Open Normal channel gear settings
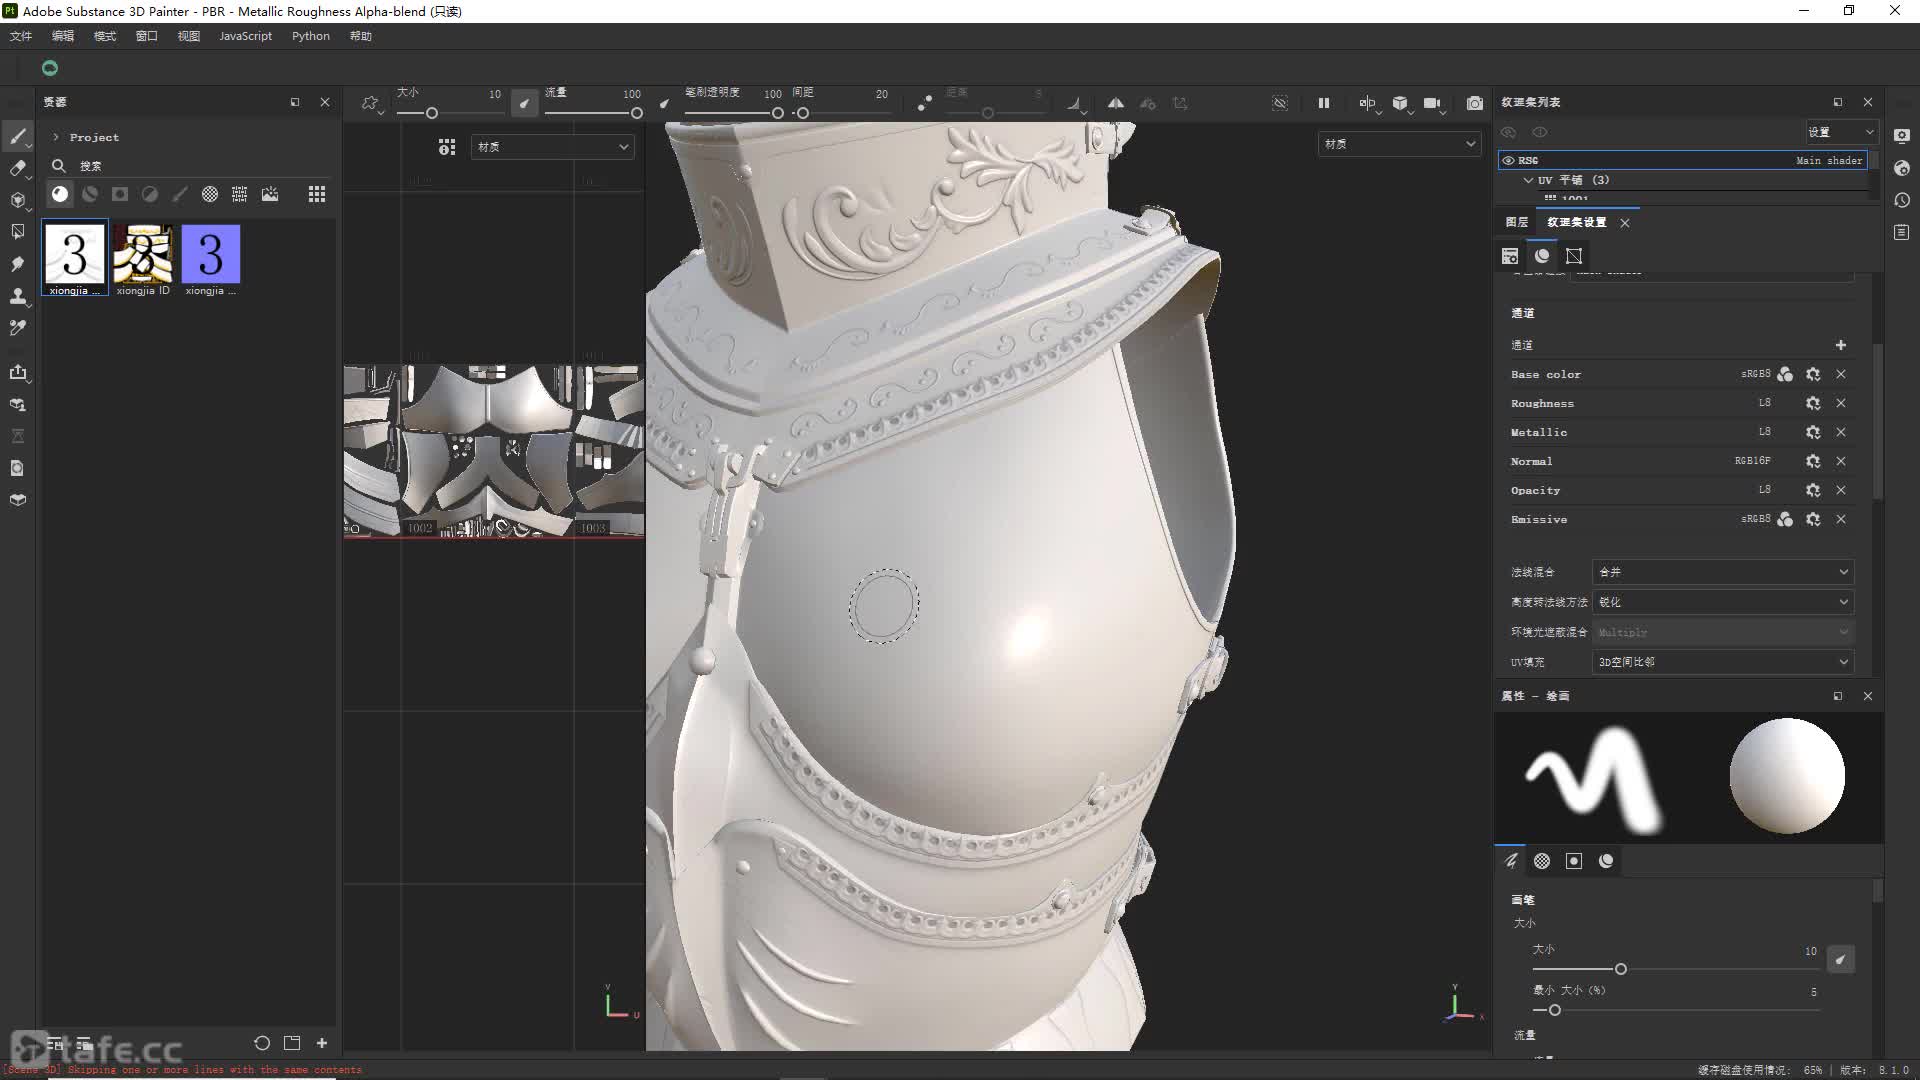 pos(1813,461)
